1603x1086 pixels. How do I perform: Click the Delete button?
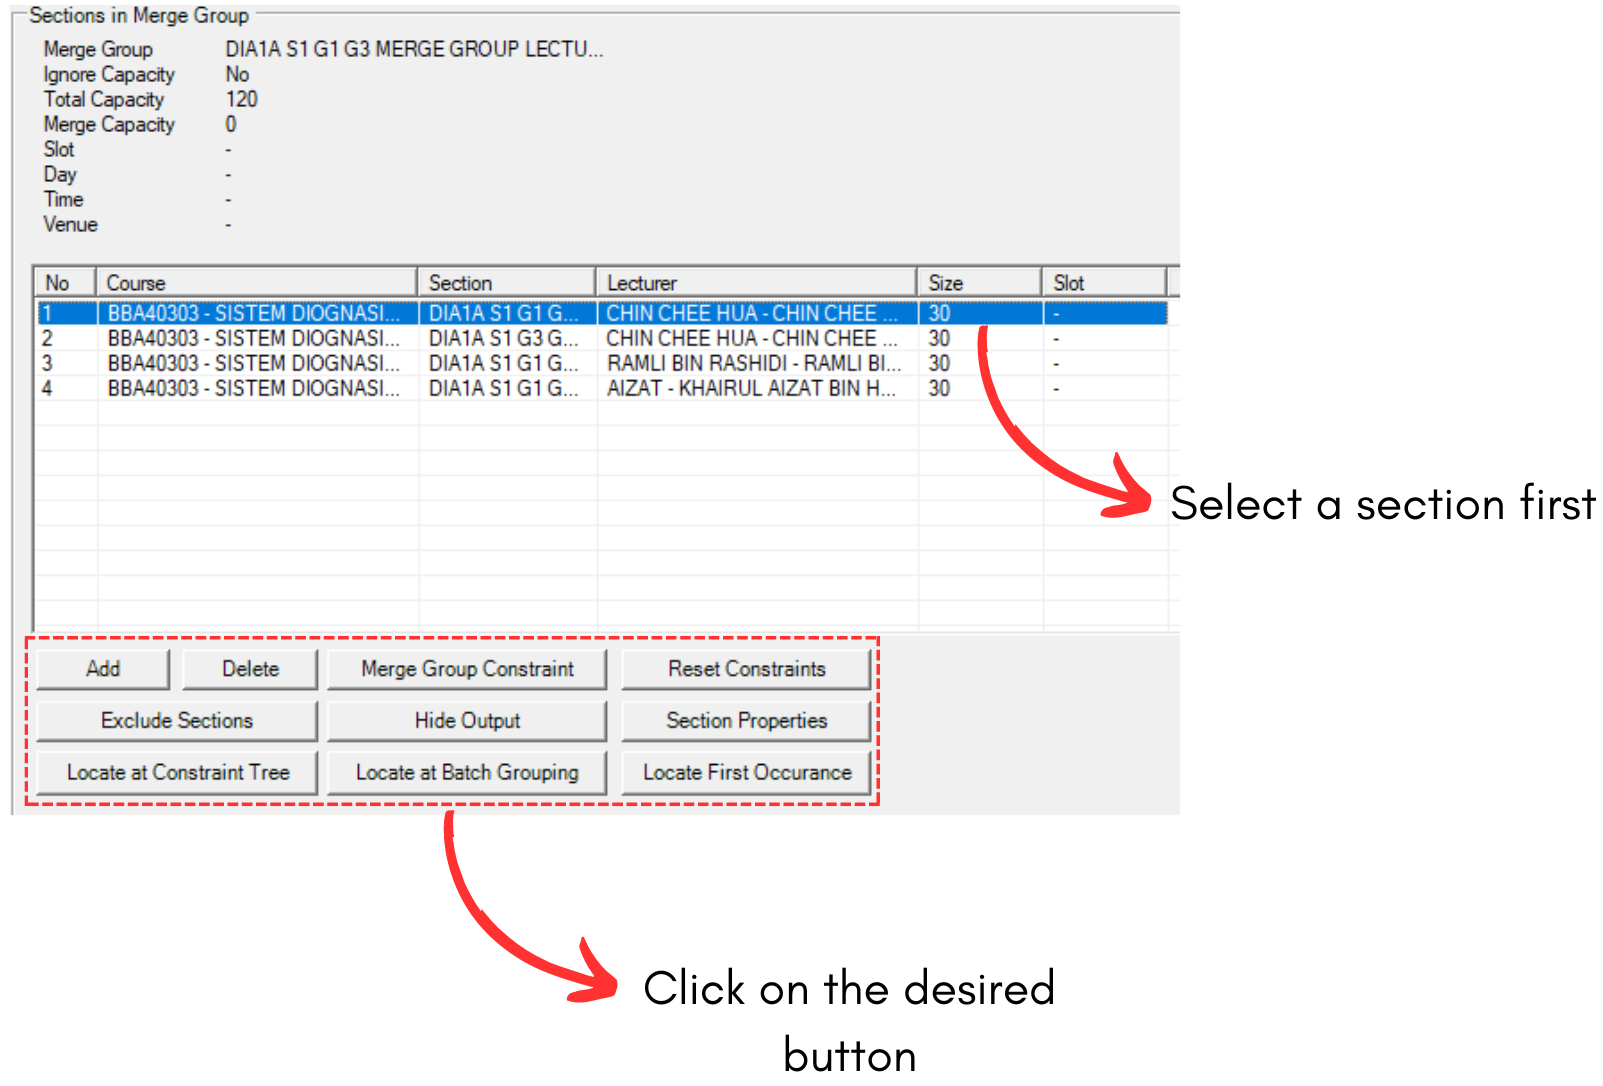tap(249, 669)
